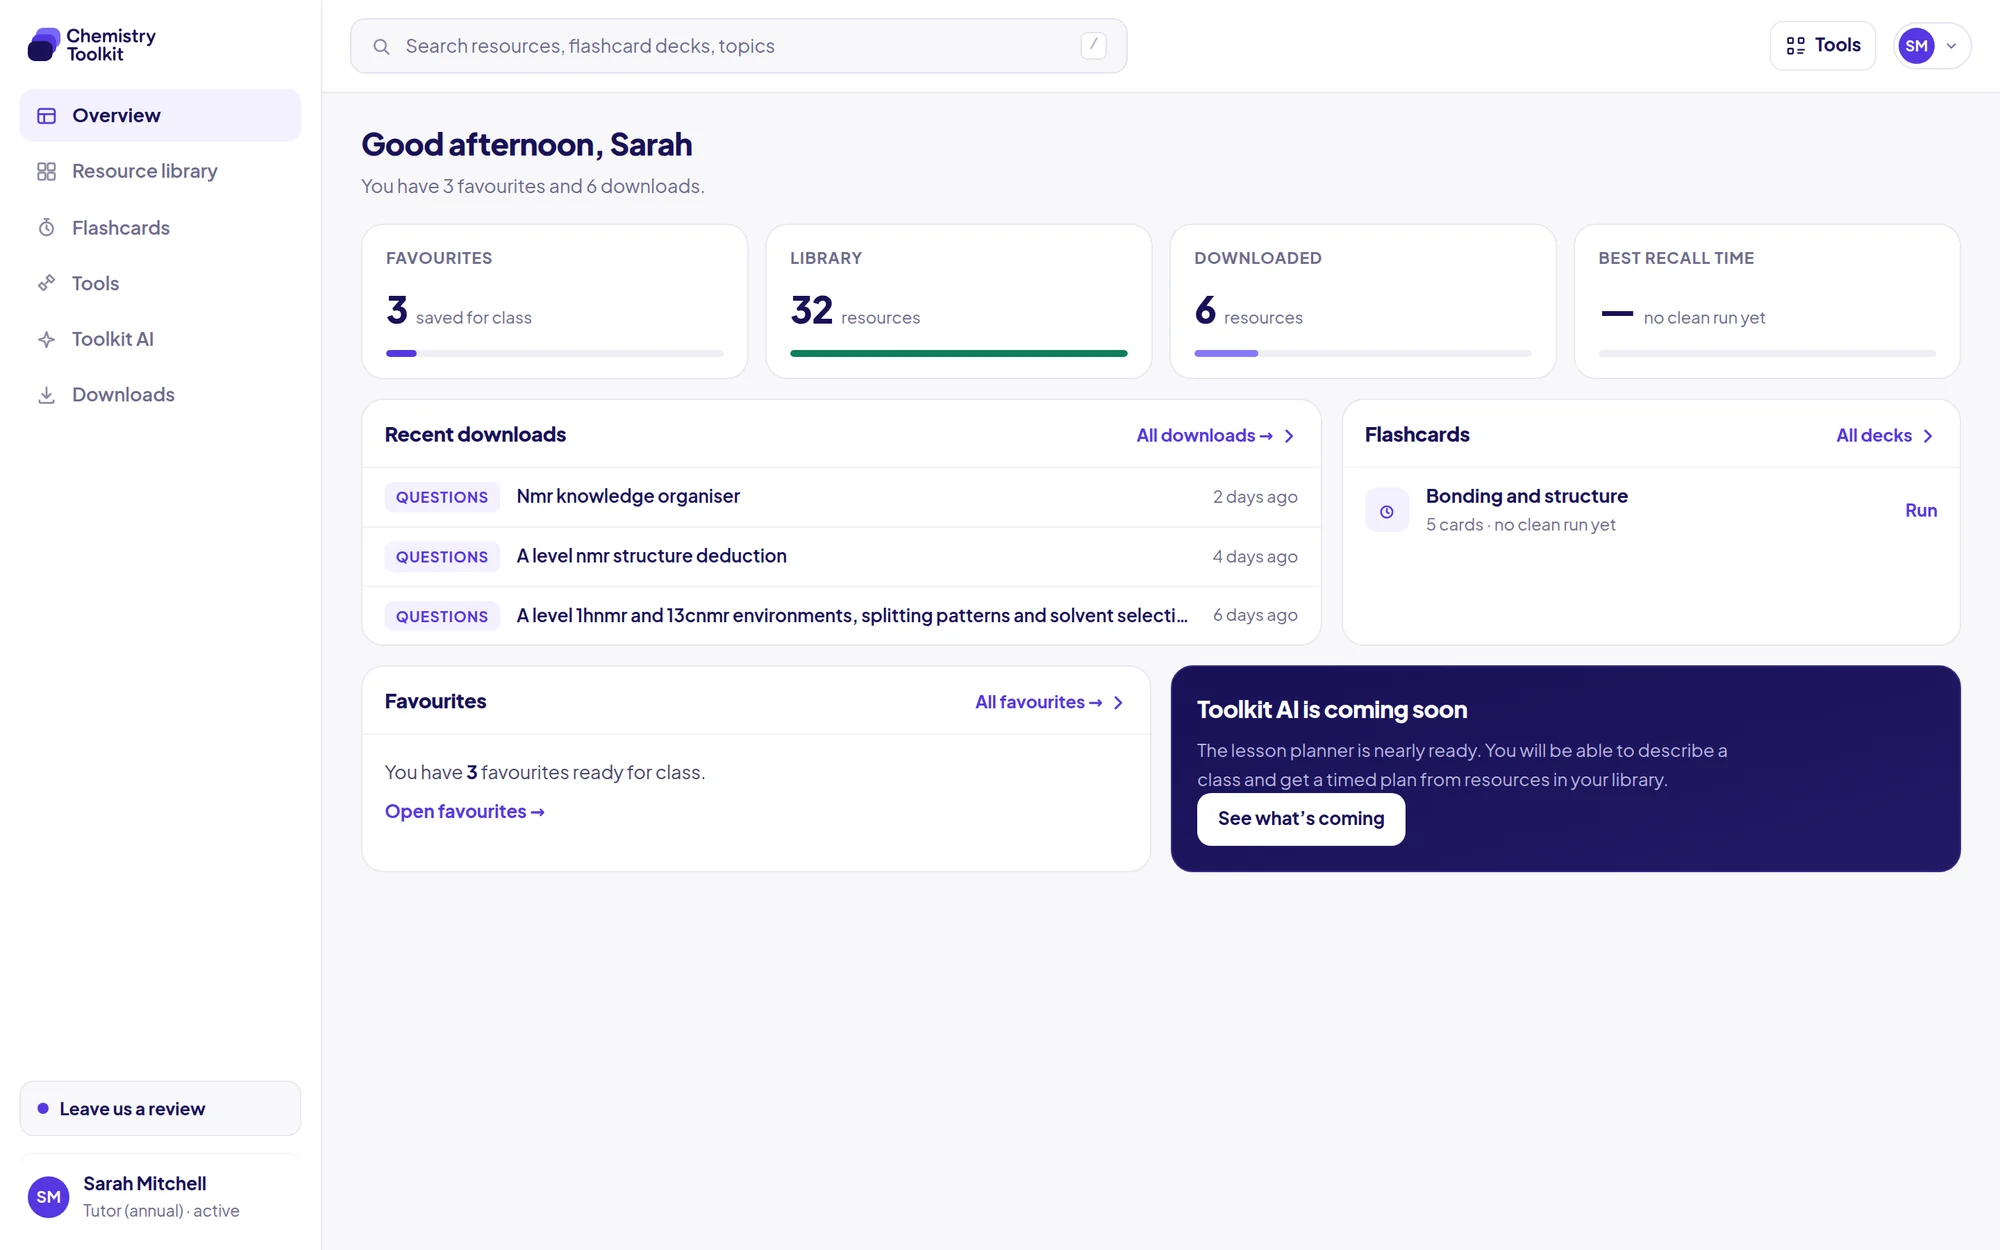Focus the search resources input field
Screen dimensions: 2000x1250
point(738,46)
